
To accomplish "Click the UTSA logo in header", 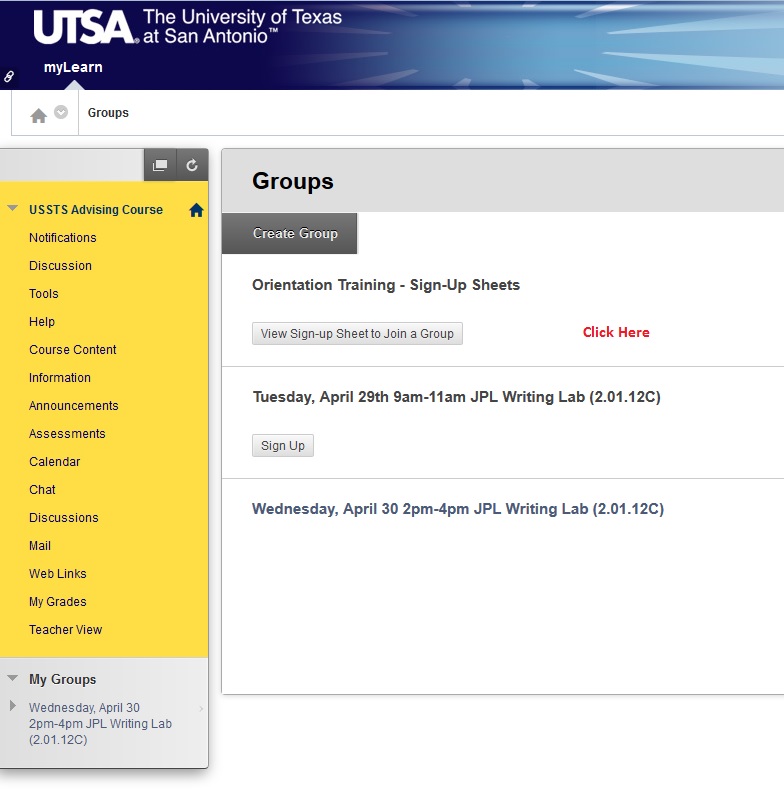I will point(85,27).
